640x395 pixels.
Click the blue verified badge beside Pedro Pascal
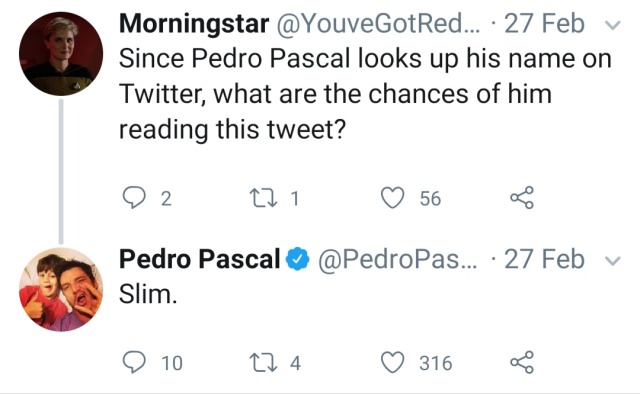pyautogui.click(x=298, y=259)
